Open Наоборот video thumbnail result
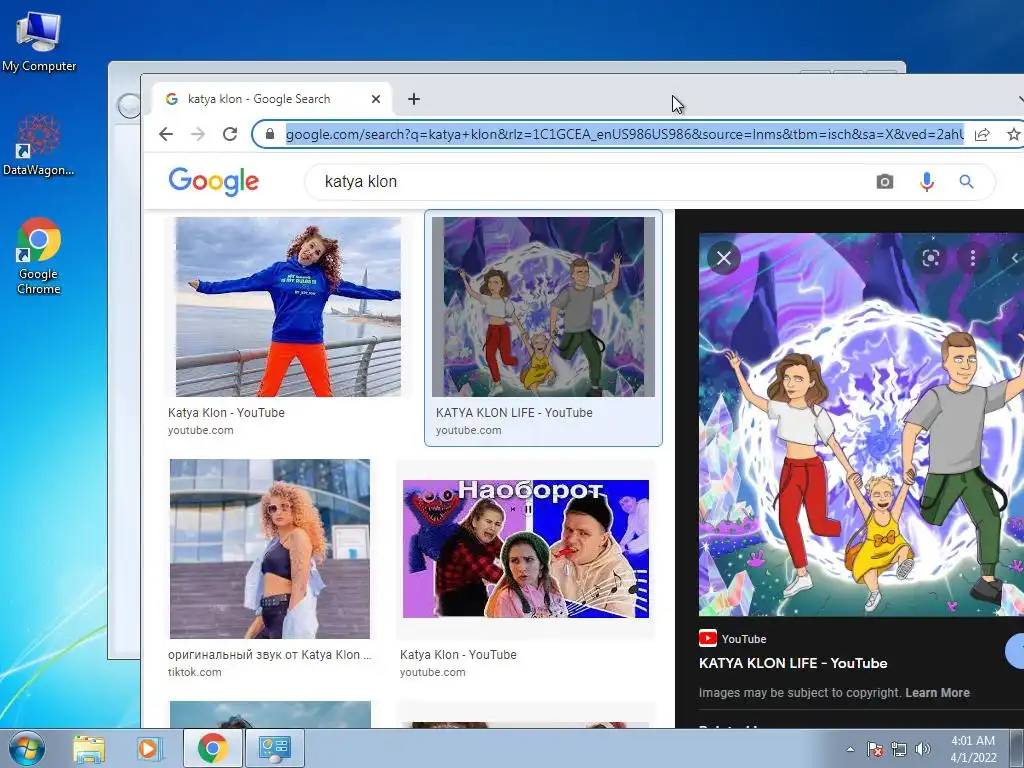1024x768 pixels. [x=526, y=549]
